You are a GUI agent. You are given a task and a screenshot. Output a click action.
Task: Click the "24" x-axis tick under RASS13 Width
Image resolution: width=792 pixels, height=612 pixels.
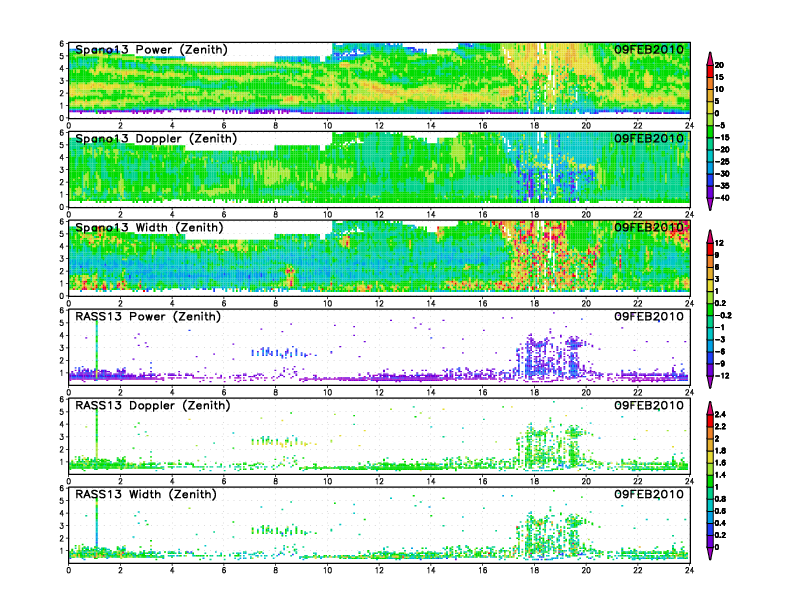(689, 570)
